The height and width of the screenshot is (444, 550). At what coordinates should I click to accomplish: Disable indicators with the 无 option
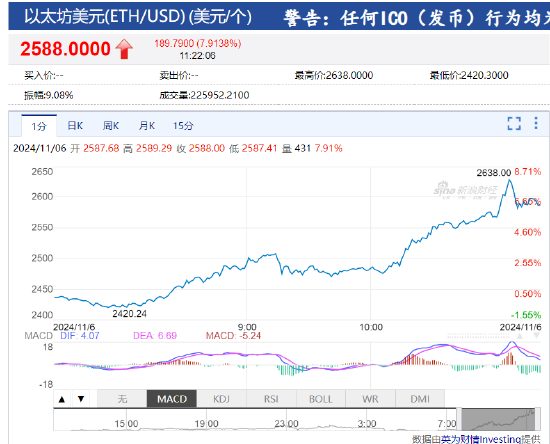point(122,399)
